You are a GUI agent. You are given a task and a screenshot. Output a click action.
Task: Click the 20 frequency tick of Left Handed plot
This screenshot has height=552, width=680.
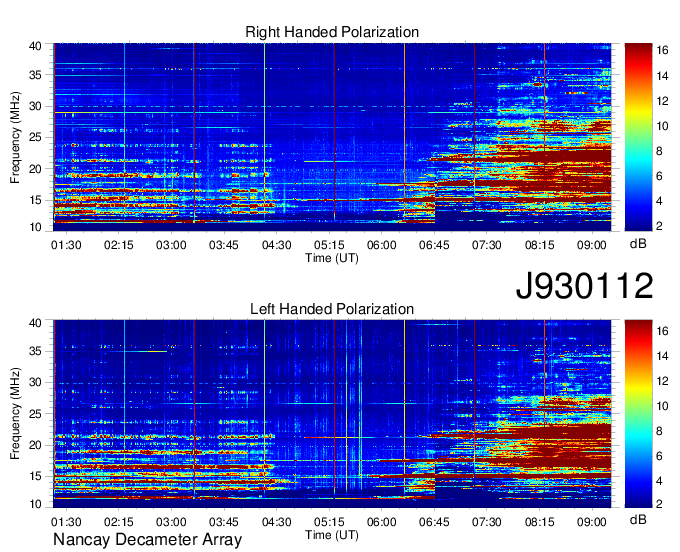pyautogui.click(x=35, y=445)
